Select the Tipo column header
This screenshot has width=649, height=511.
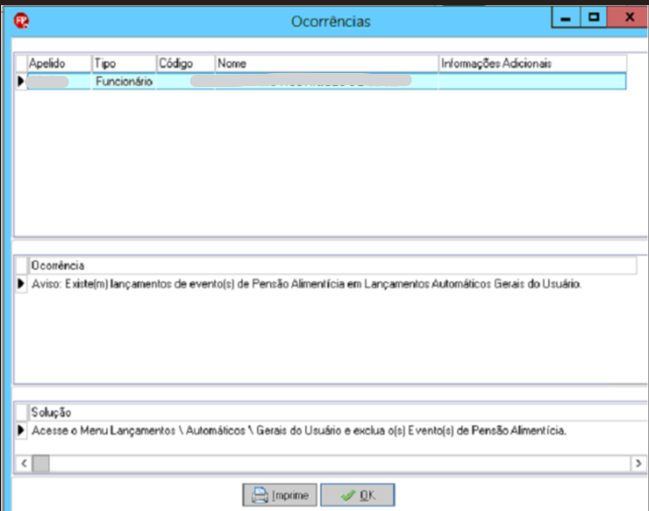(x=124, y=63)
